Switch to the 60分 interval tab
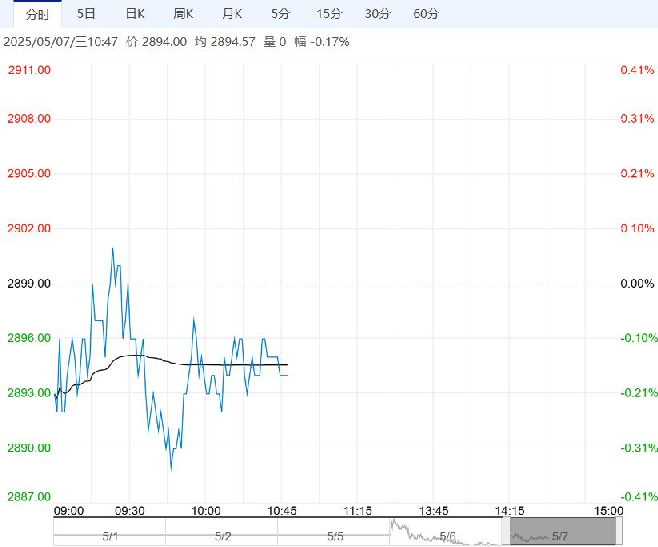This screenshot has width=658, height=547. pyautogui.click(x=426, y=14)
